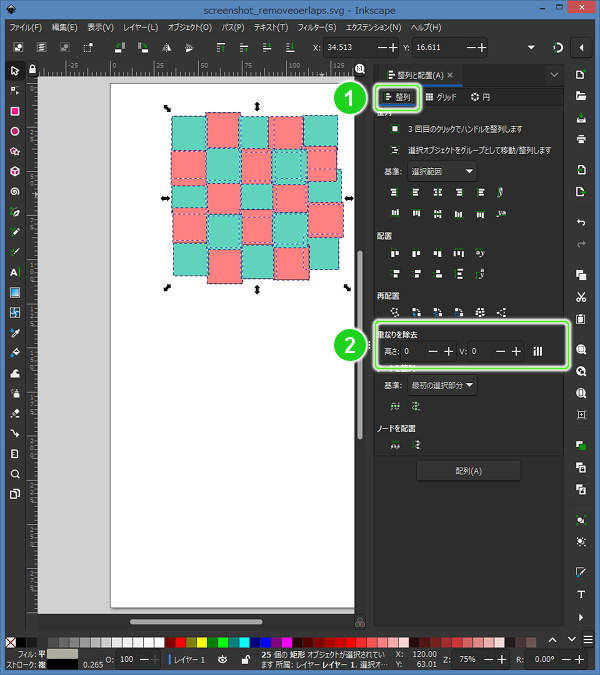This screenshot has width=600, height=675.
Task: Select the Spiral tool
Action: pos(15,191)
